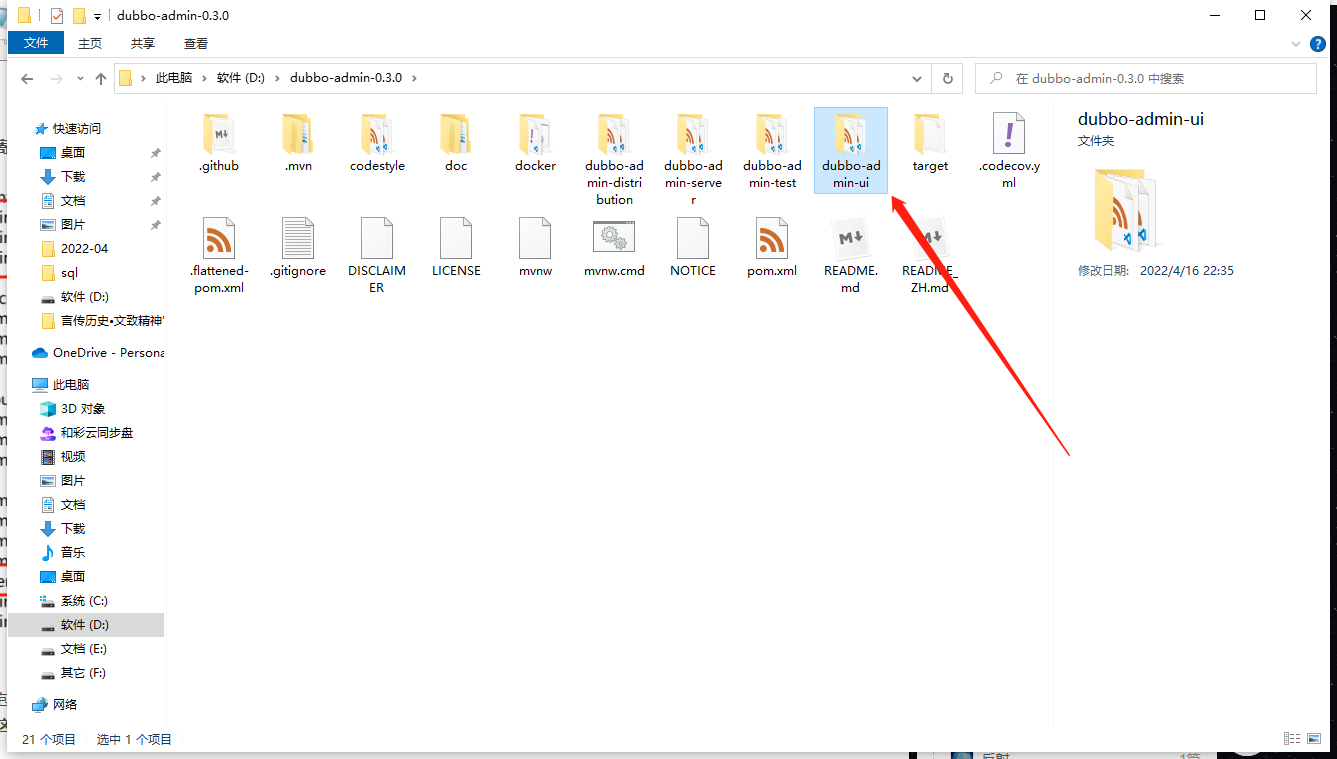1337x759 pixels.
Task: Switch to details list view
Action: tap(1291, 739)
